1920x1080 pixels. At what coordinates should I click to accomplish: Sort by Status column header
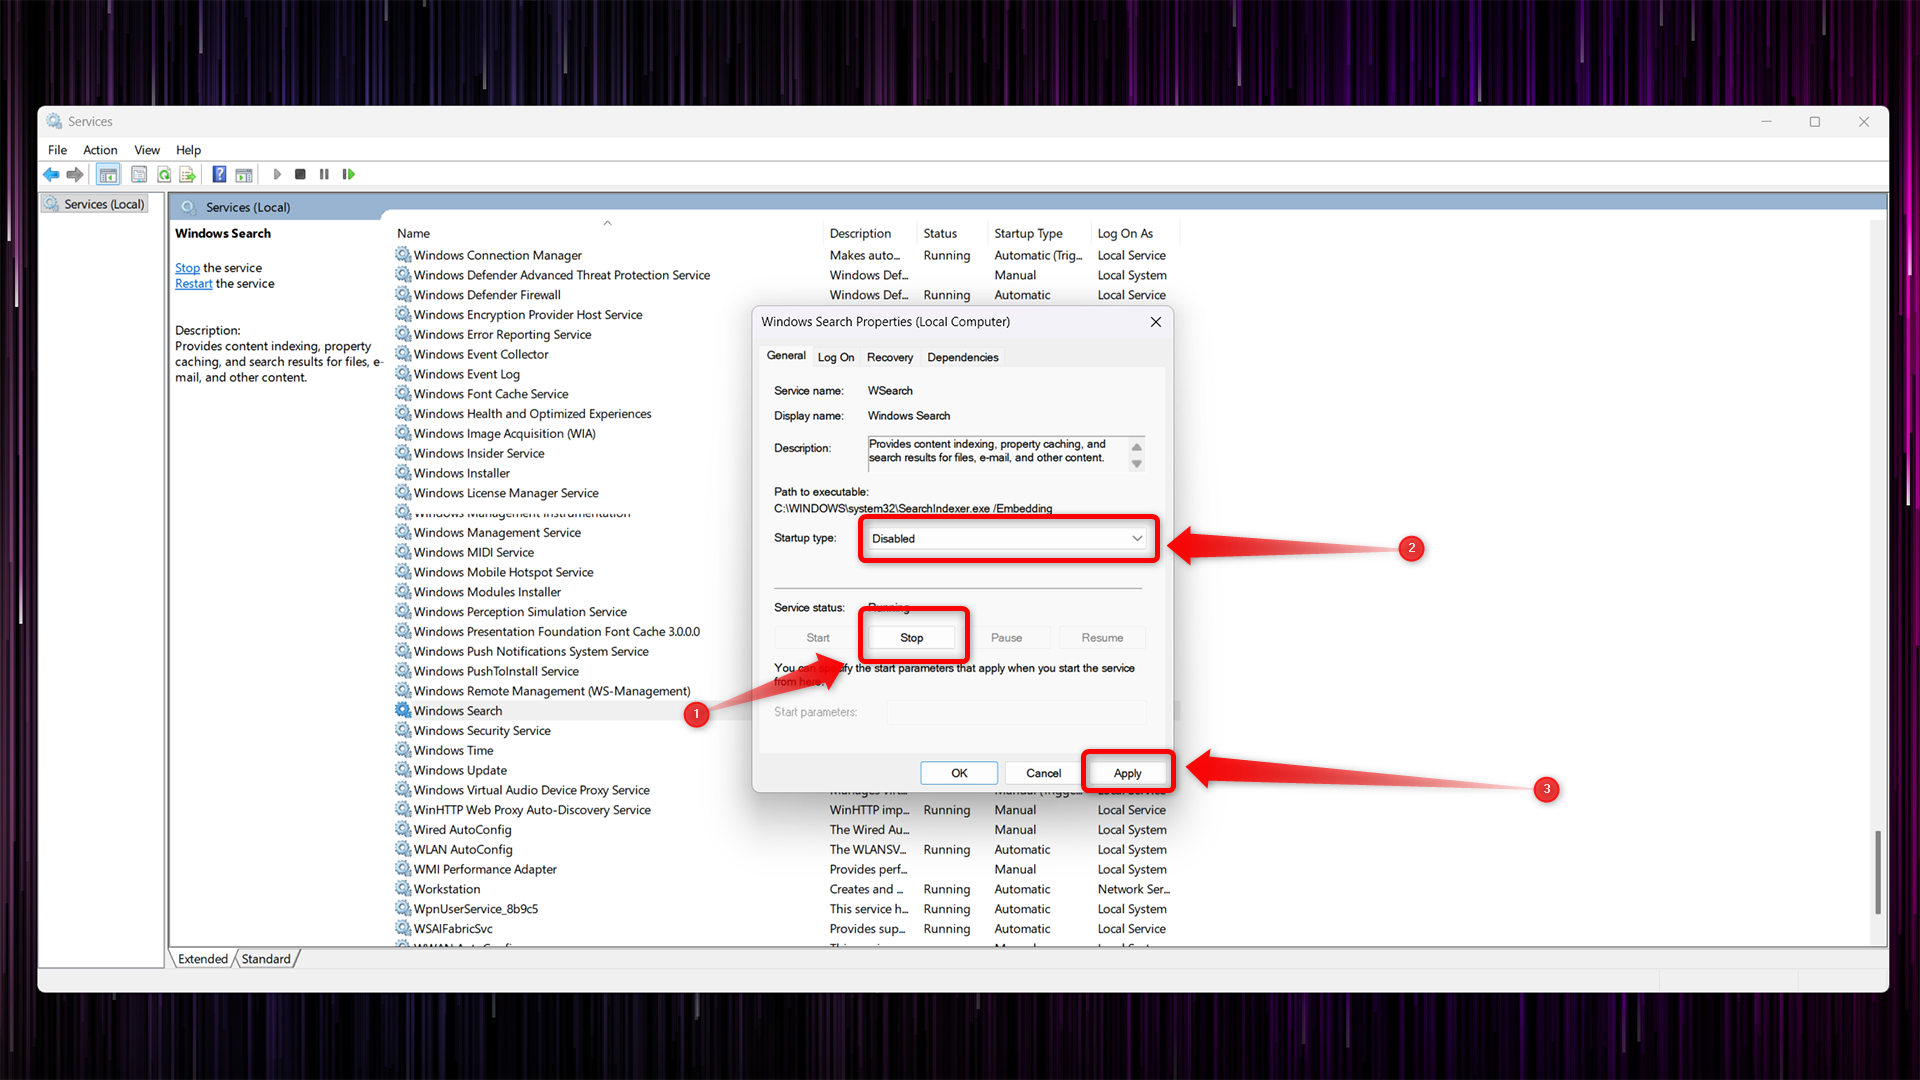coord(952,233)
